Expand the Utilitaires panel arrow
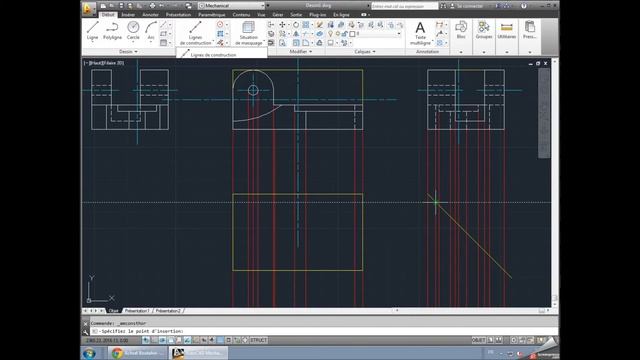Screen dimensions: 640x360 [x=507, y=52]
